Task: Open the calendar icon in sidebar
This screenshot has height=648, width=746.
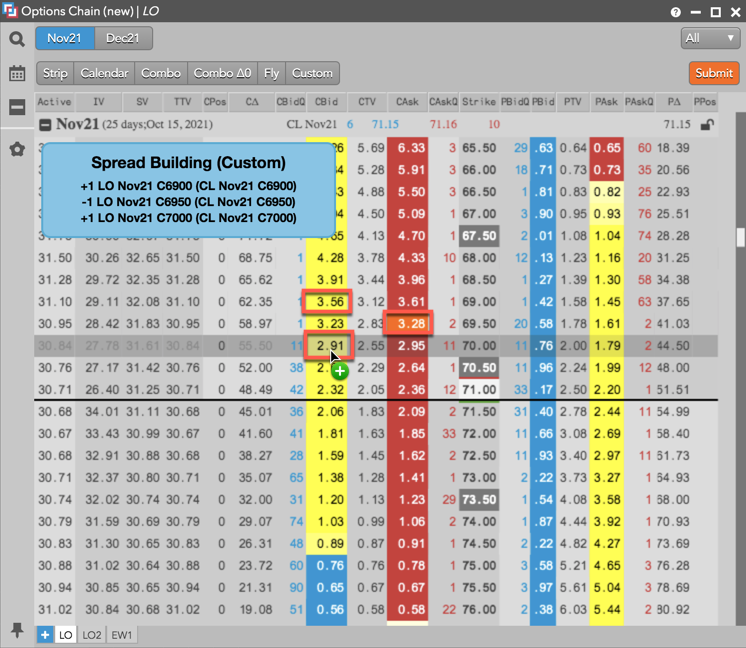Action: pos(17,73)
